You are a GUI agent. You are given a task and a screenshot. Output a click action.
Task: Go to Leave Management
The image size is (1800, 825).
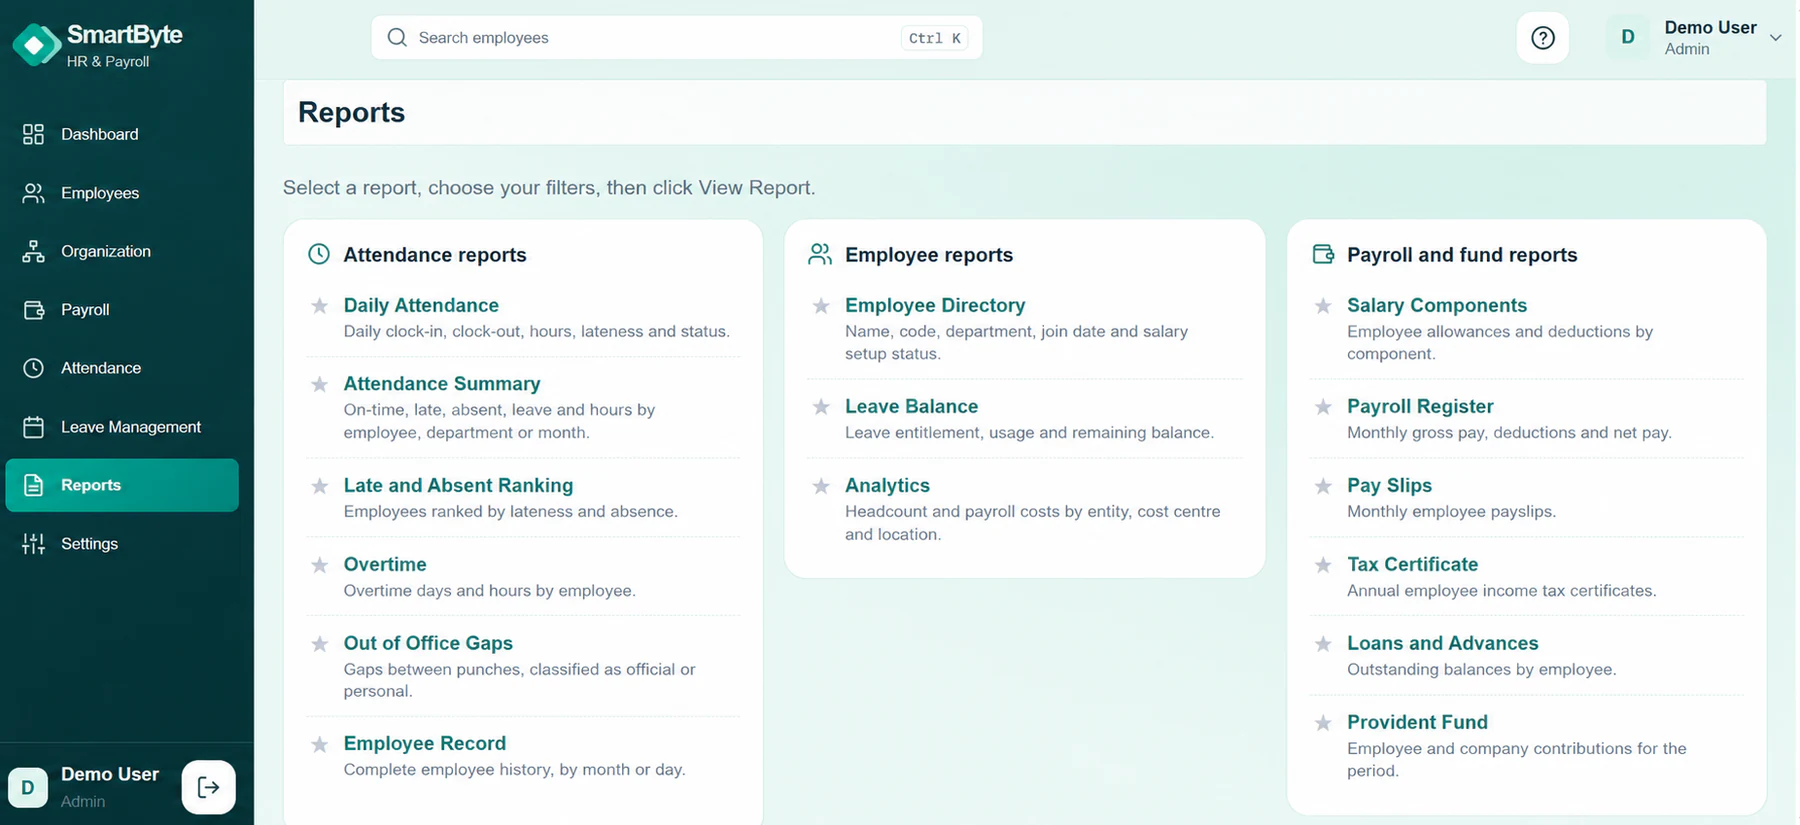[x=122, y=427]
